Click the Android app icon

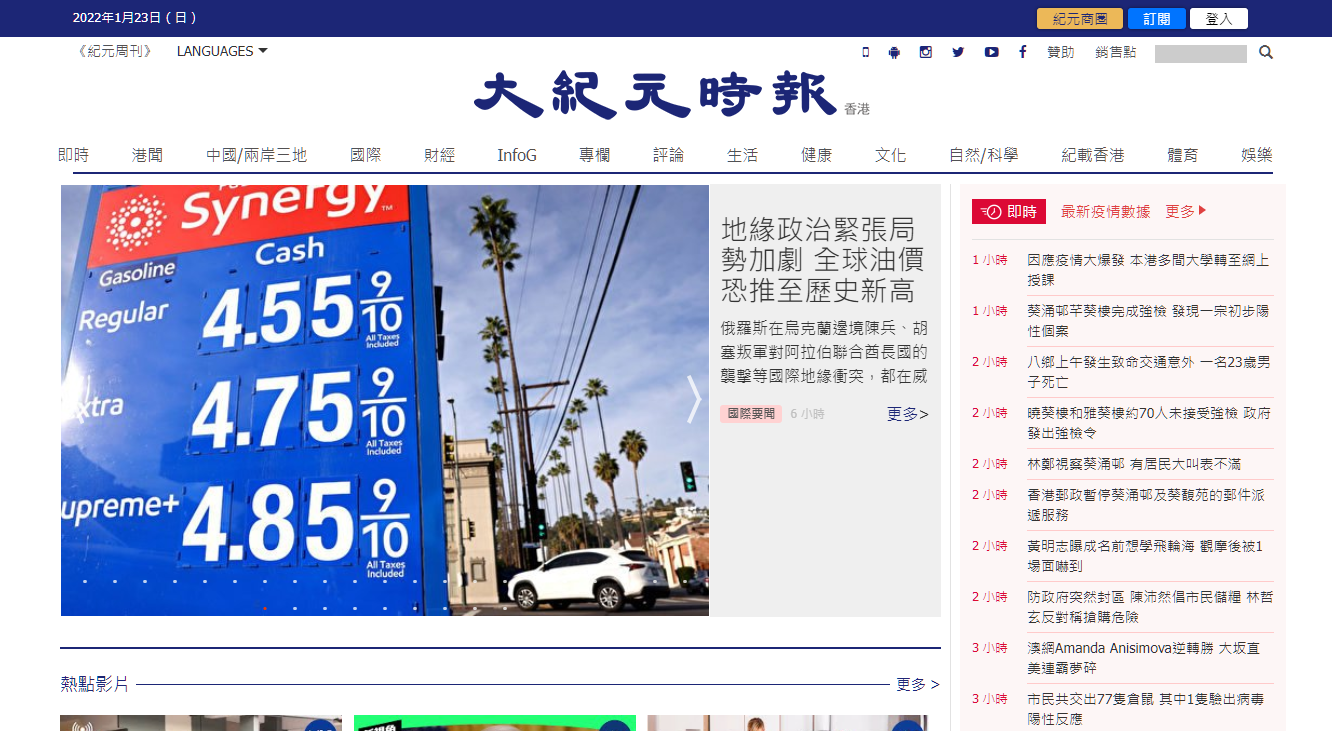pos(894,52)
